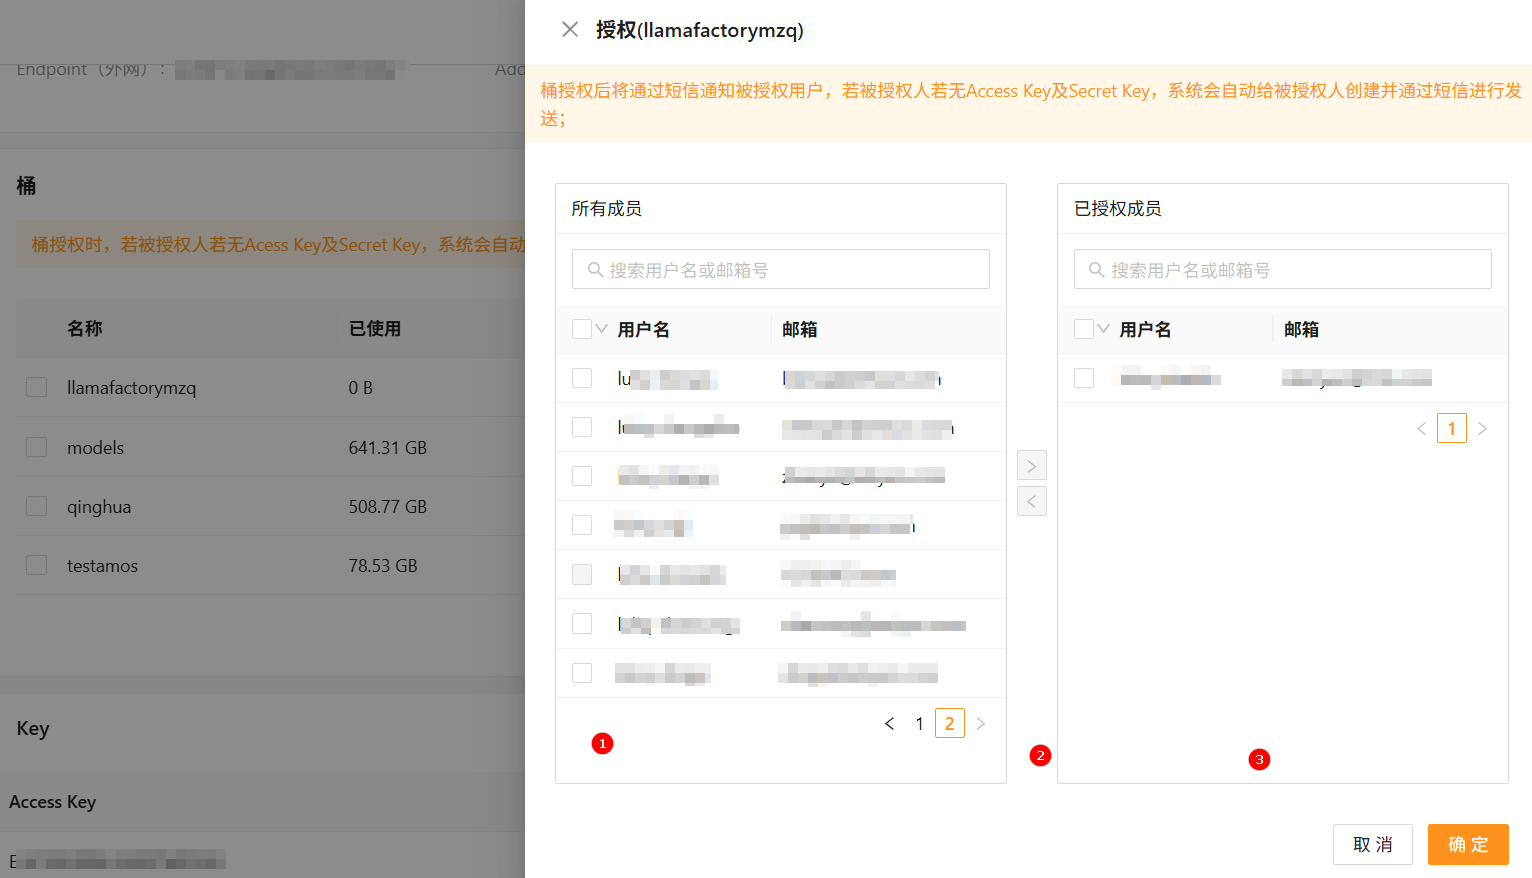Click '78.53 GB' usage value

point(383,566)
